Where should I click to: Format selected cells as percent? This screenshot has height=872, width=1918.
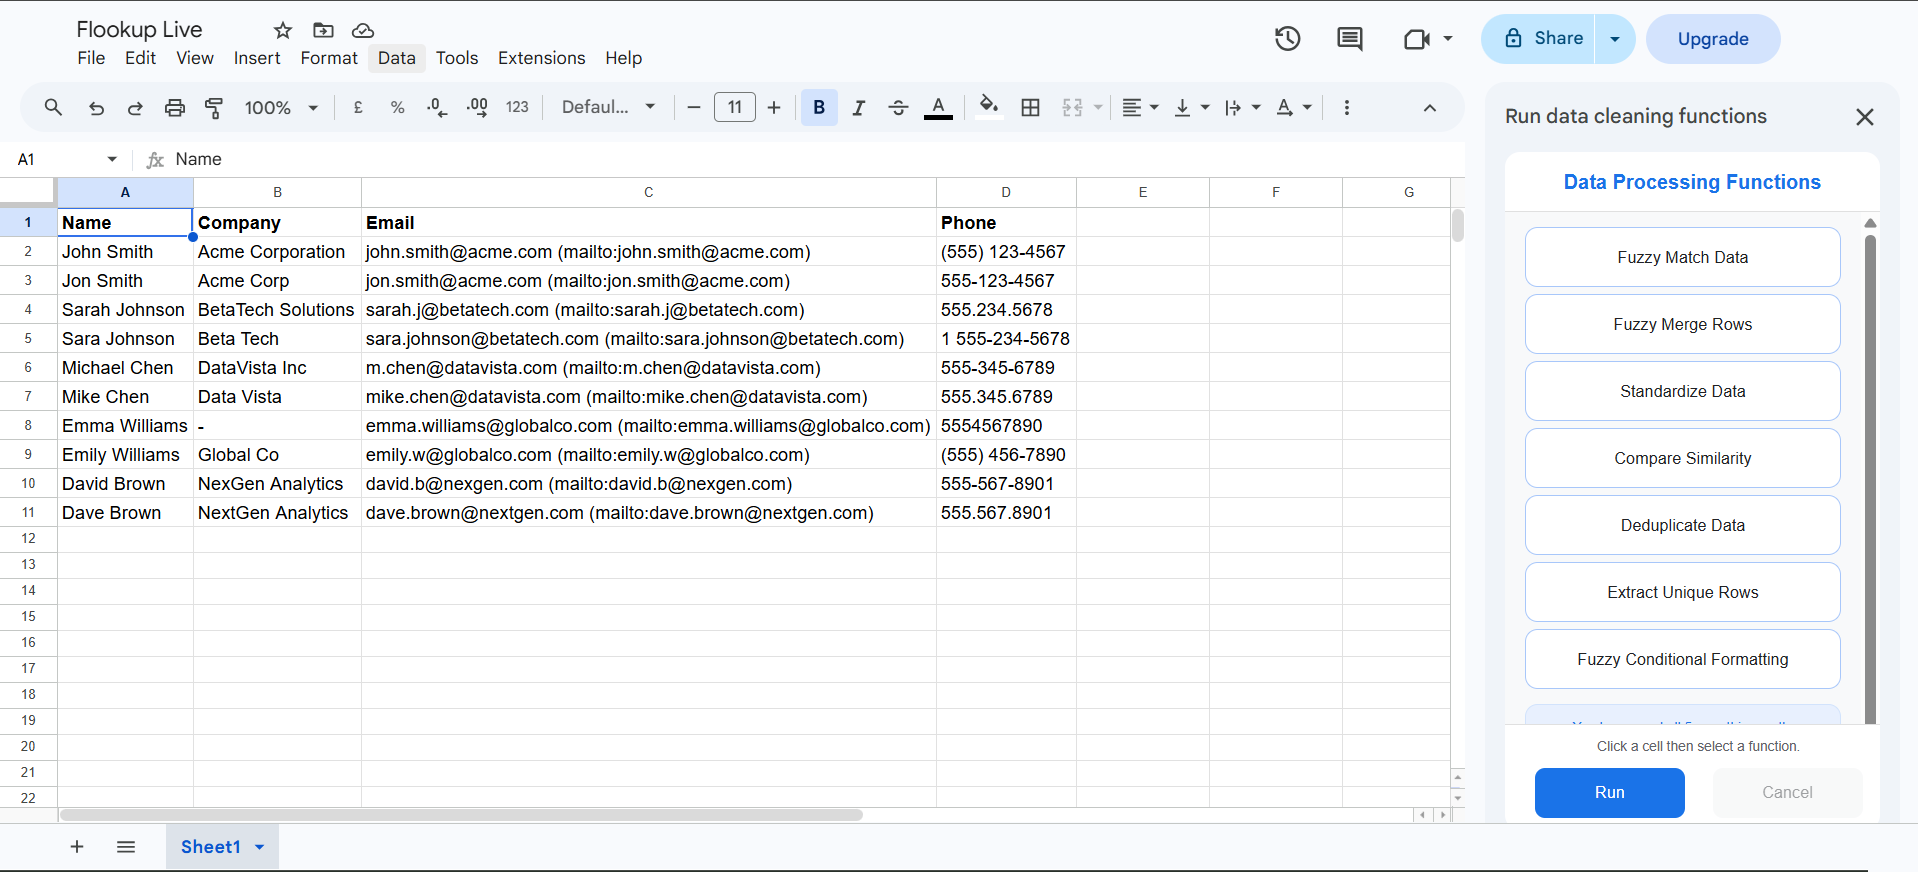(x=397, y=107)
